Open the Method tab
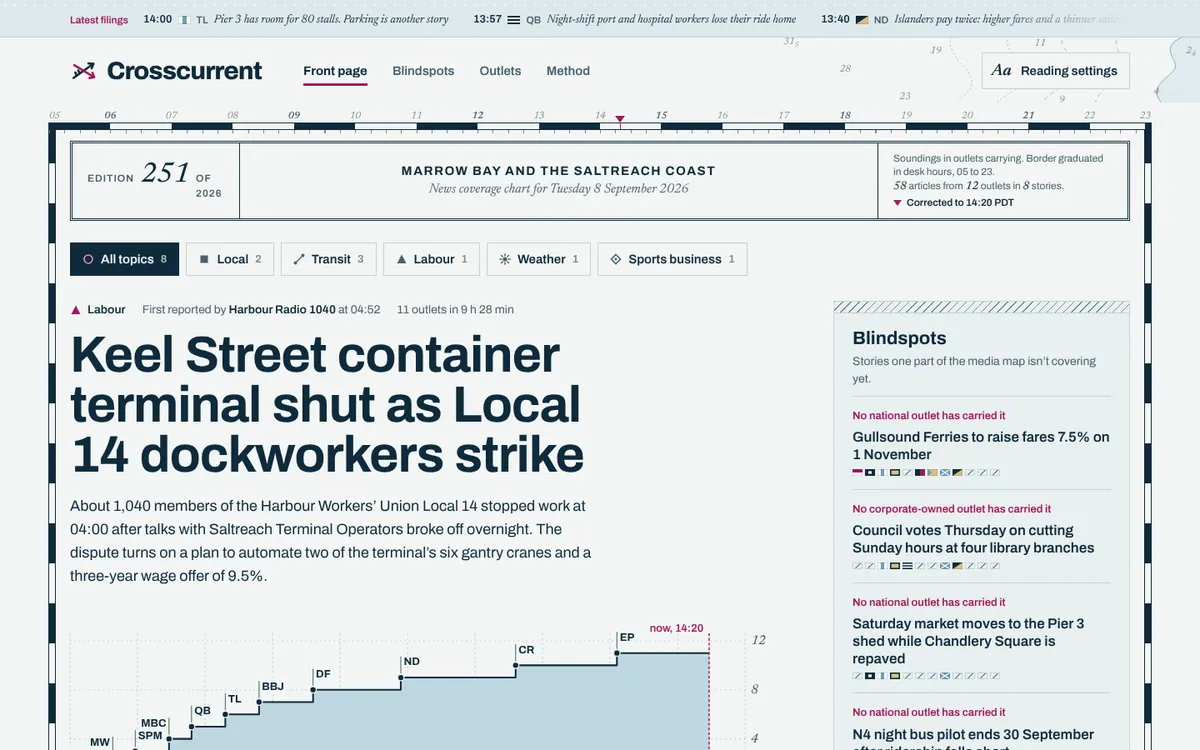This screenshot has width=1200, height=750. (568, 71)
